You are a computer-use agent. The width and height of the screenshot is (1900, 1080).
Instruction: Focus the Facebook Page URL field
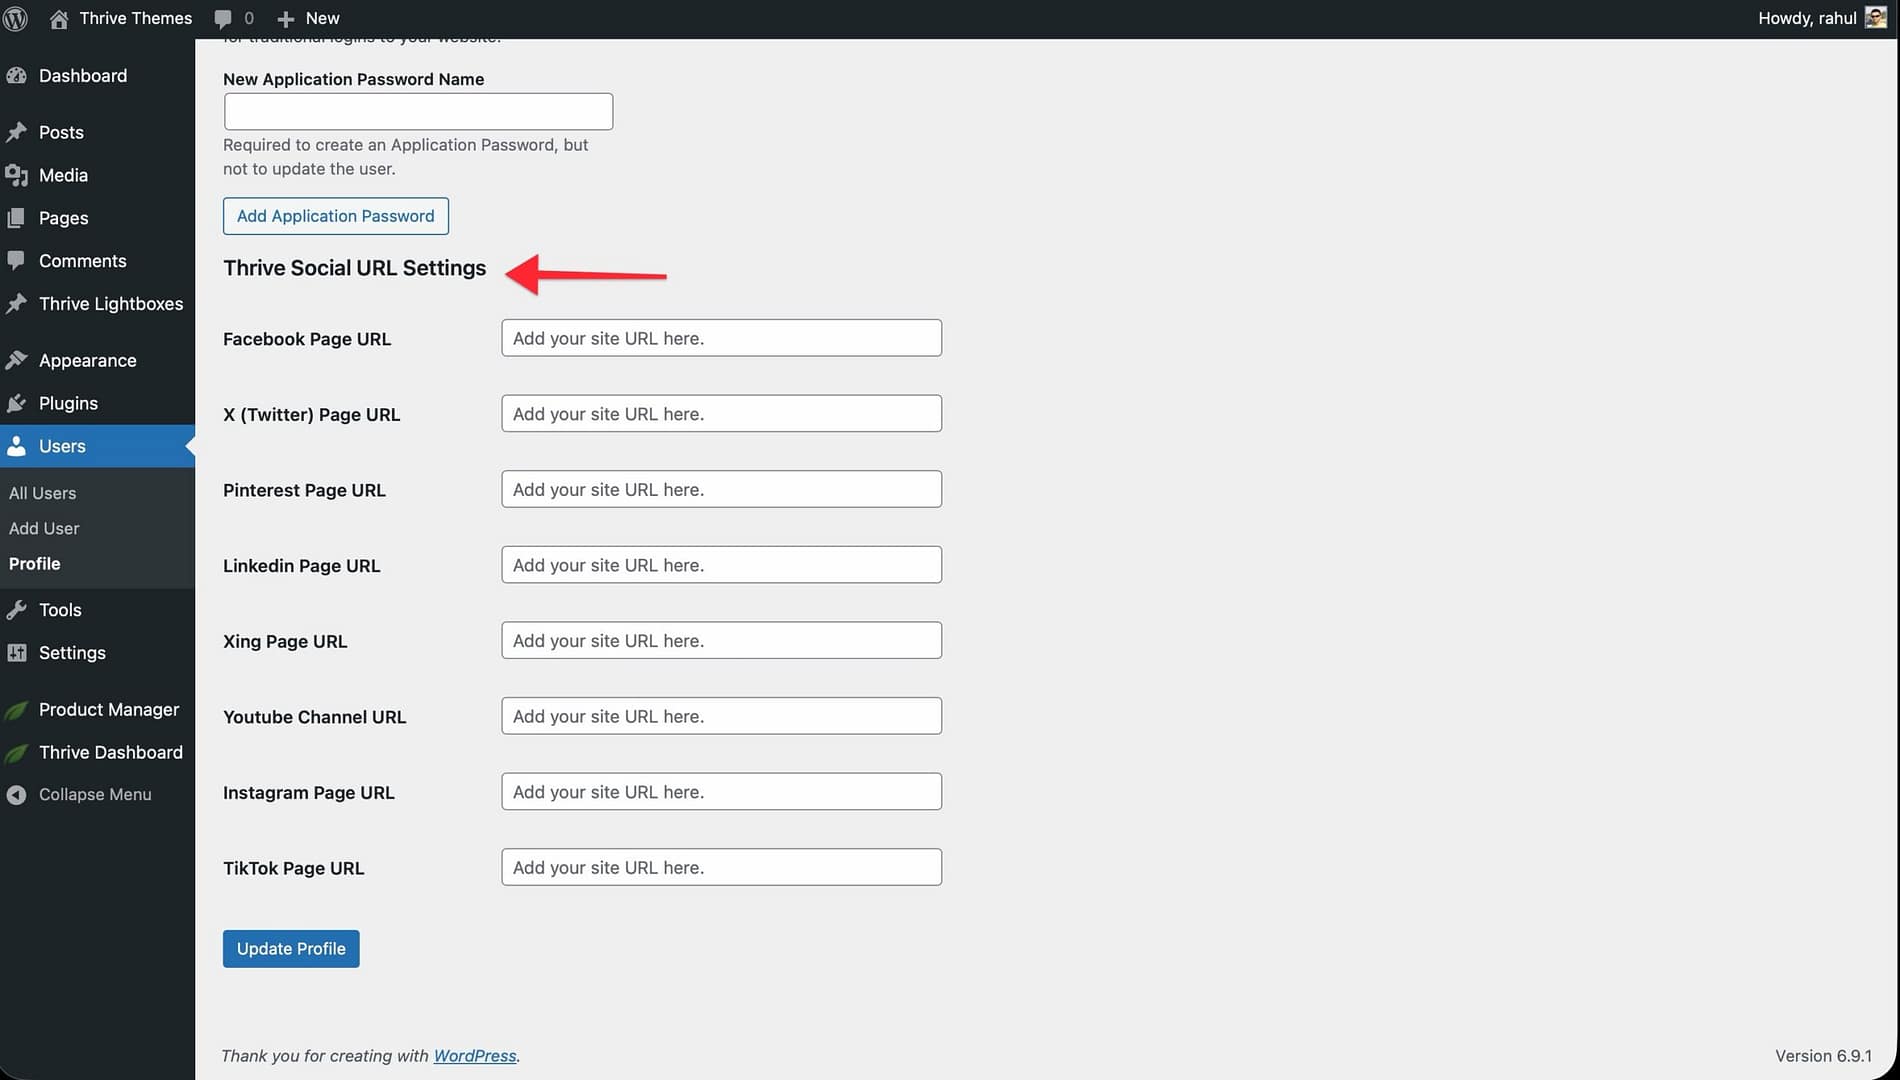[x=721, y=338]
